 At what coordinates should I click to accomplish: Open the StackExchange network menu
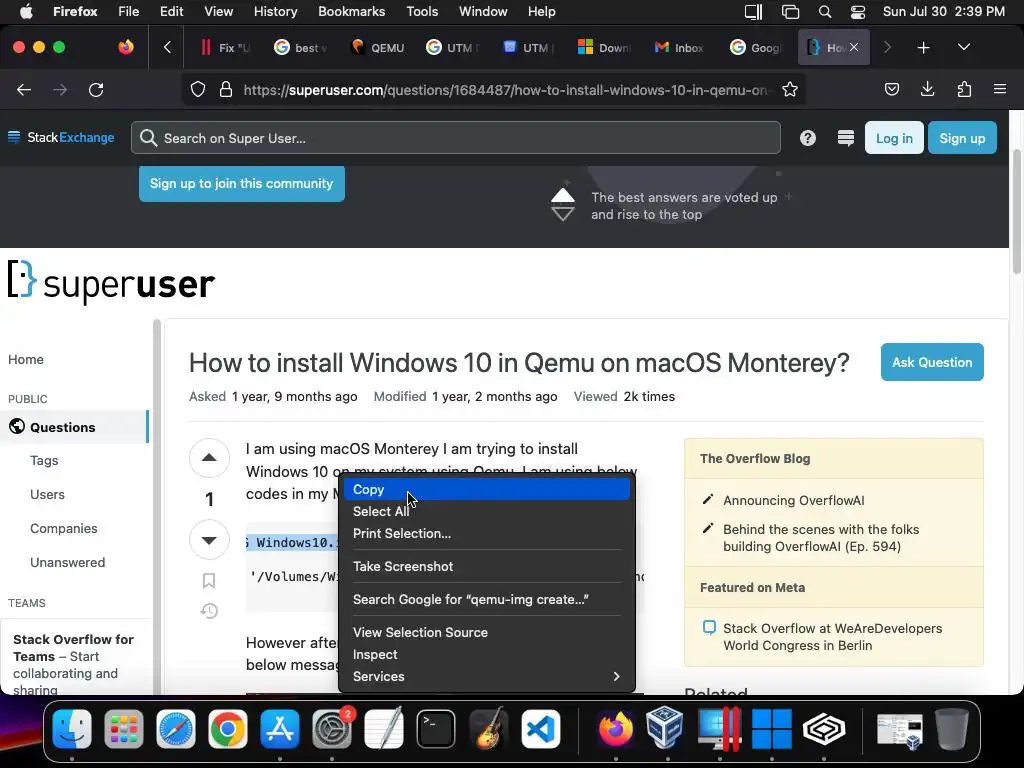click(61, 137)
